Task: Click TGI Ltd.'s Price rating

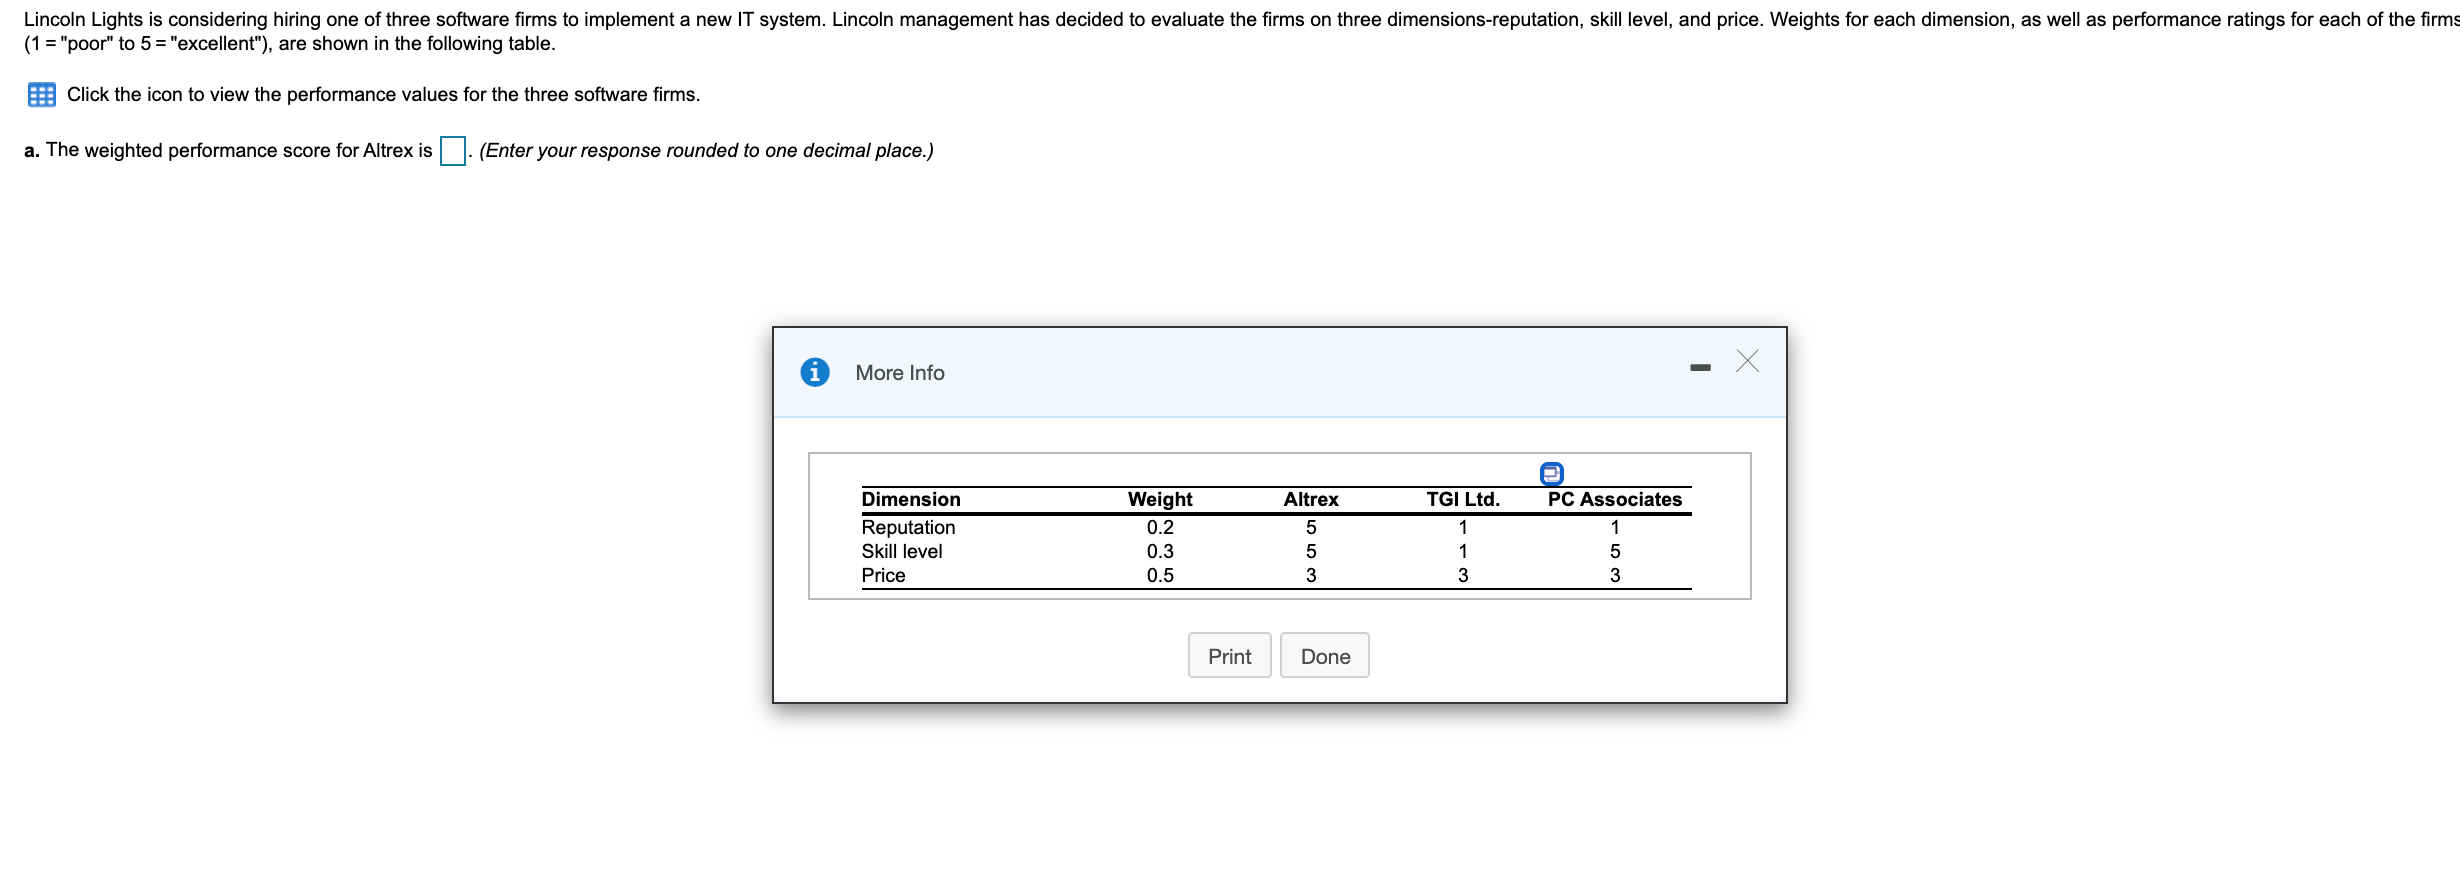Action: coord(1463,575)
